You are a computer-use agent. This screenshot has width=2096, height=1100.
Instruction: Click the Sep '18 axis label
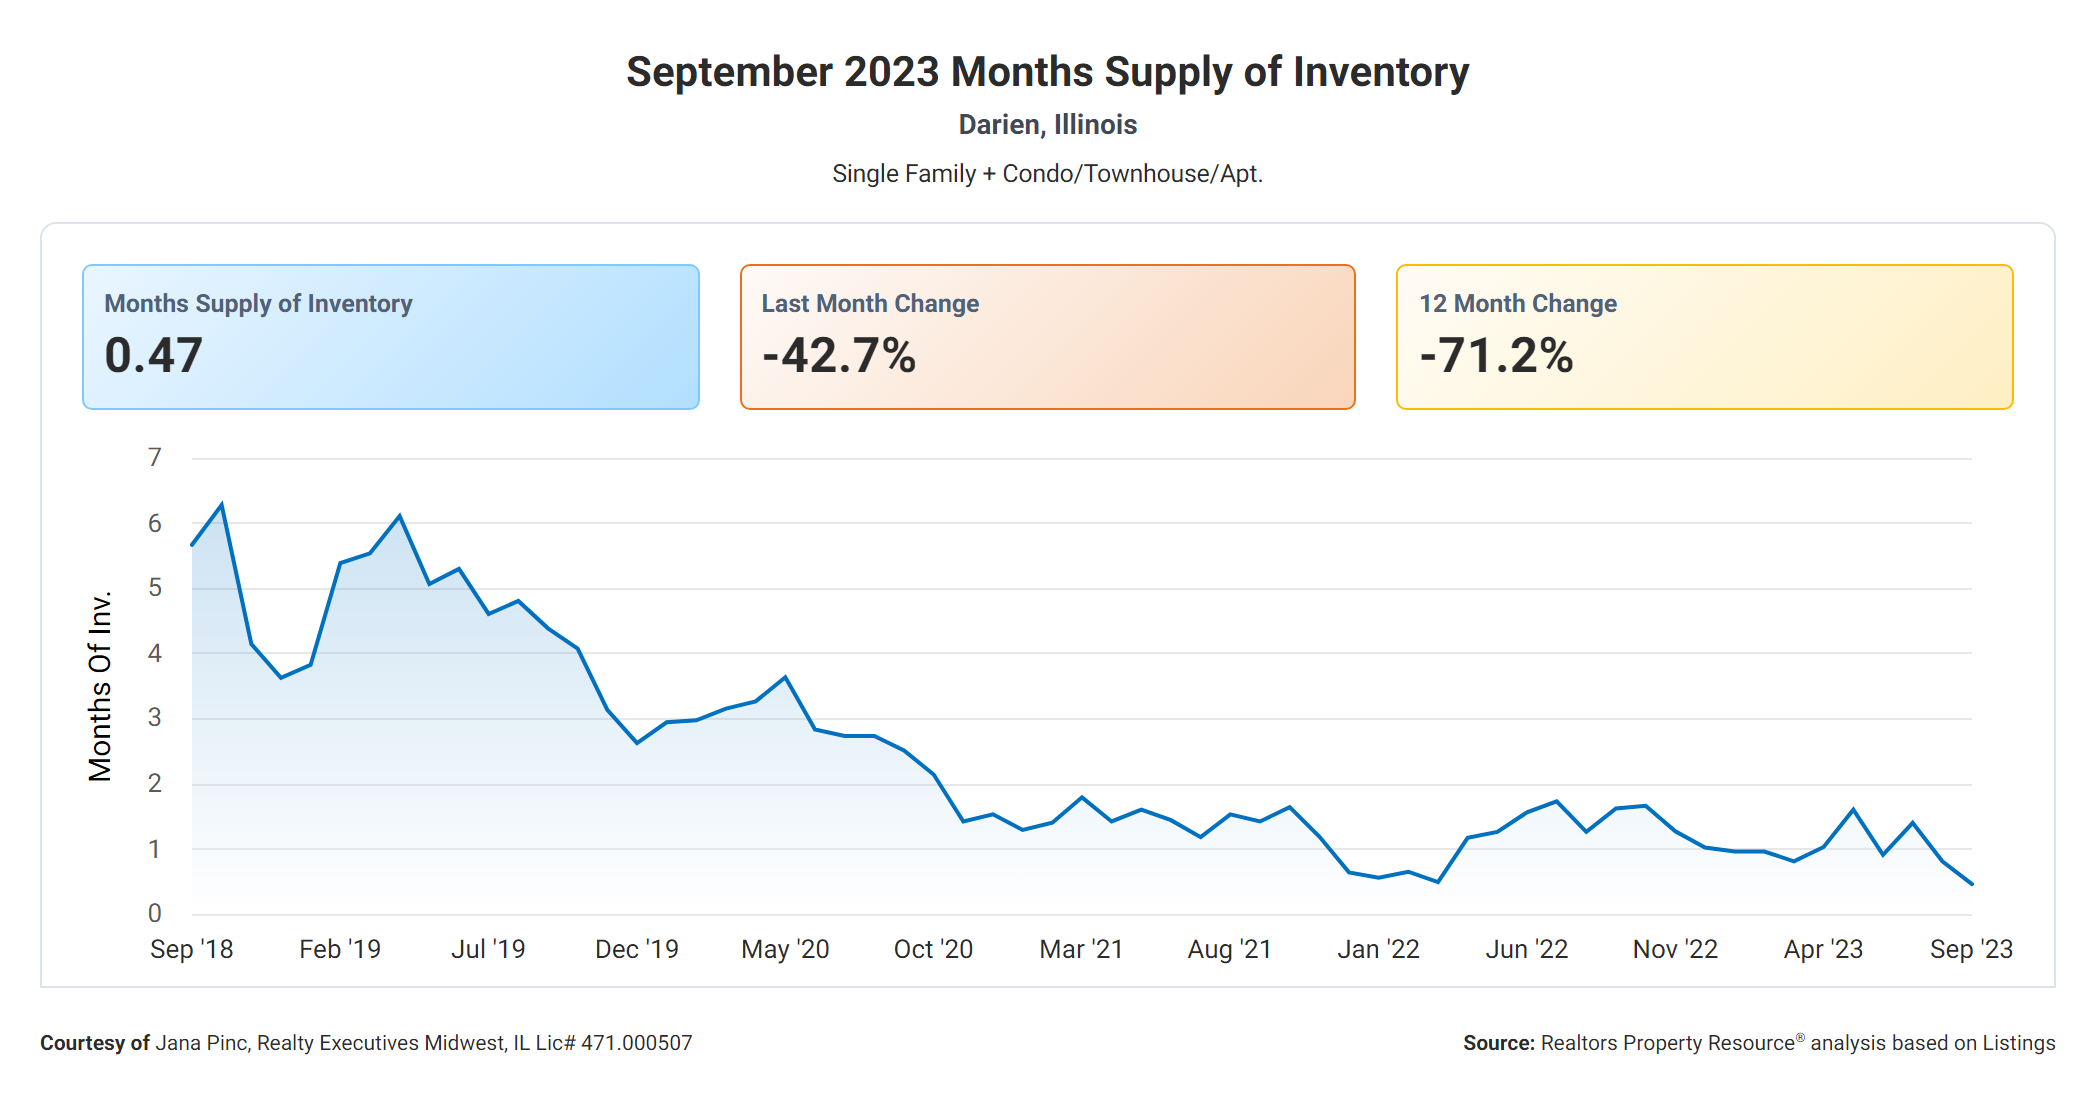pyautogui.click(x=191, y=949)
